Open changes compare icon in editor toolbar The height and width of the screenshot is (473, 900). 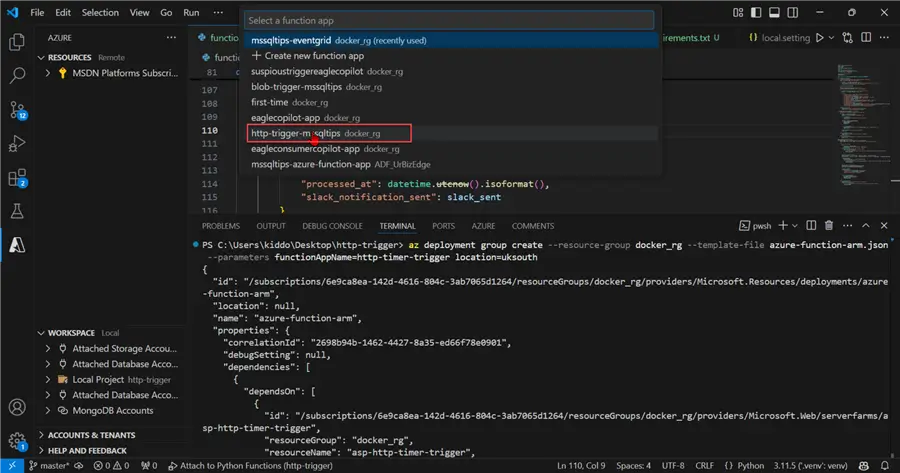click(x=848, y=38)
